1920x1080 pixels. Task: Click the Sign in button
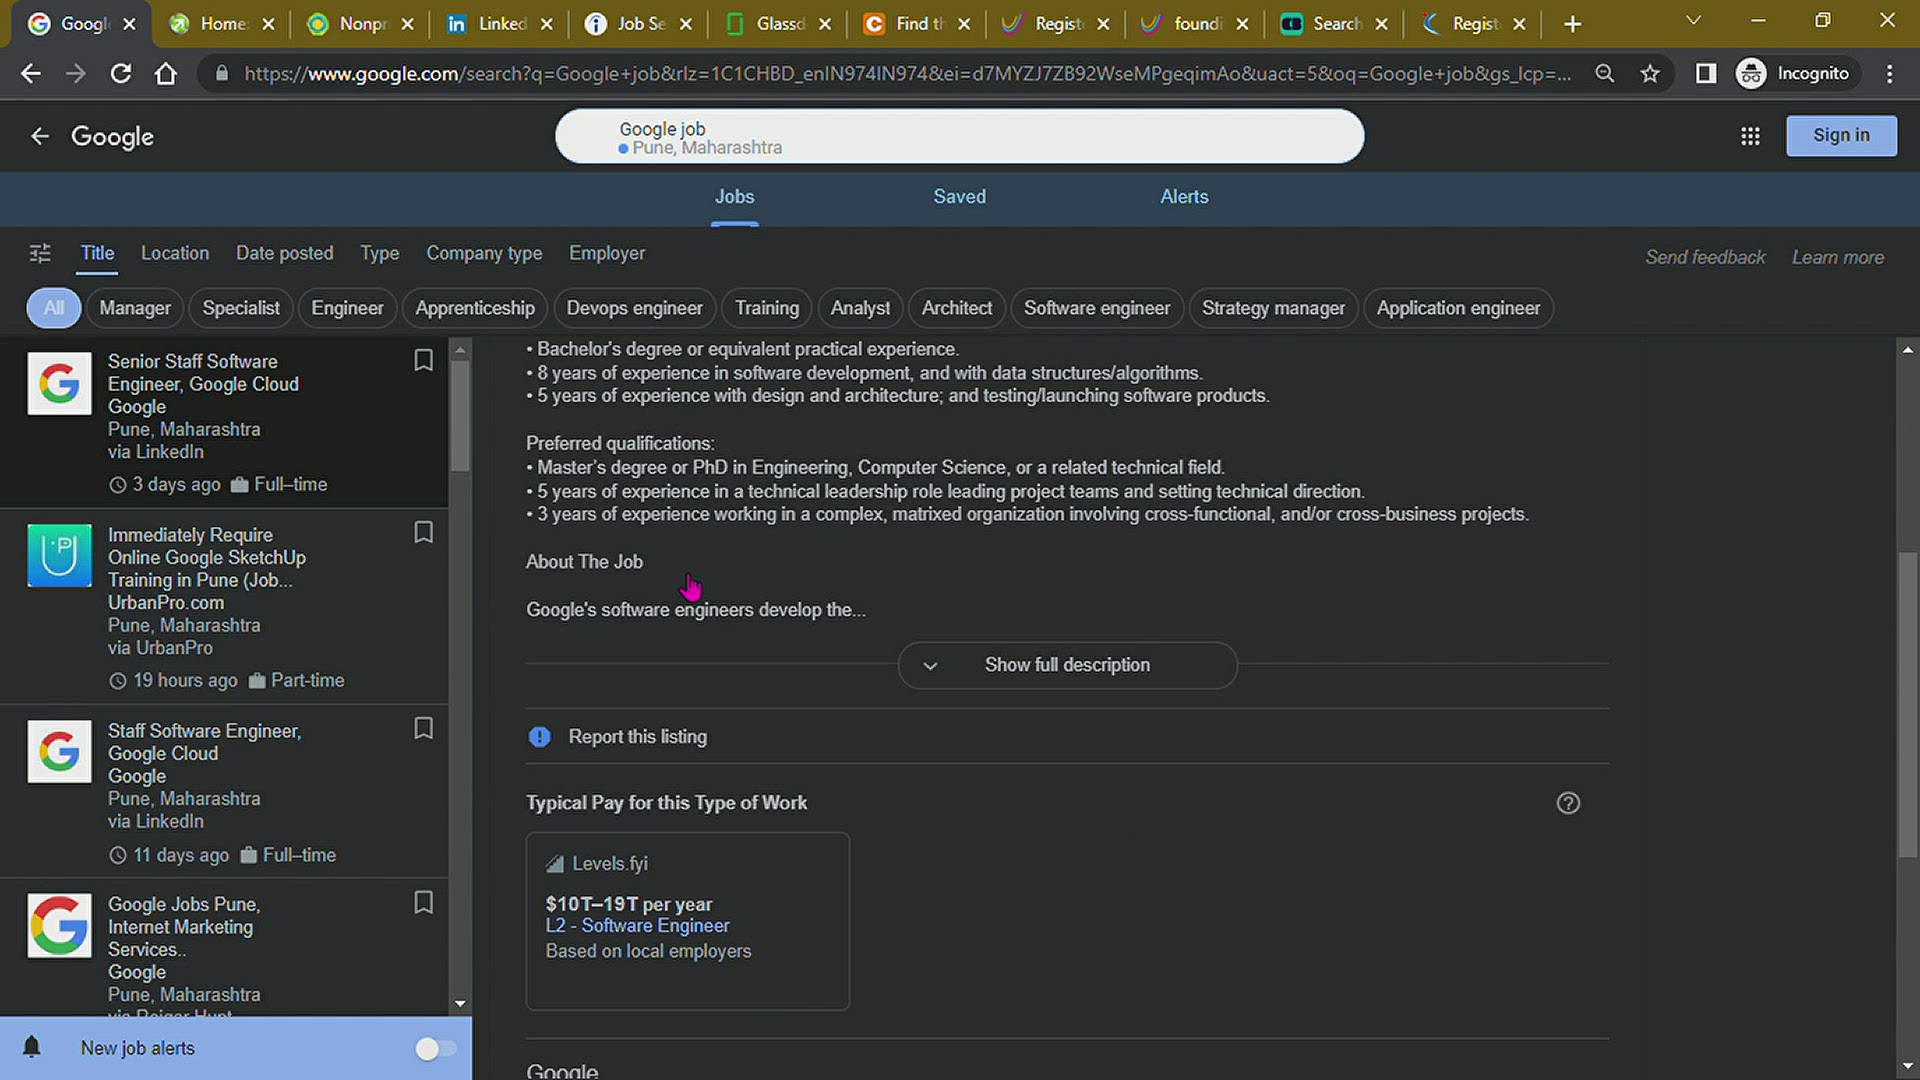pyautogui.click(x=1840, y=136)
